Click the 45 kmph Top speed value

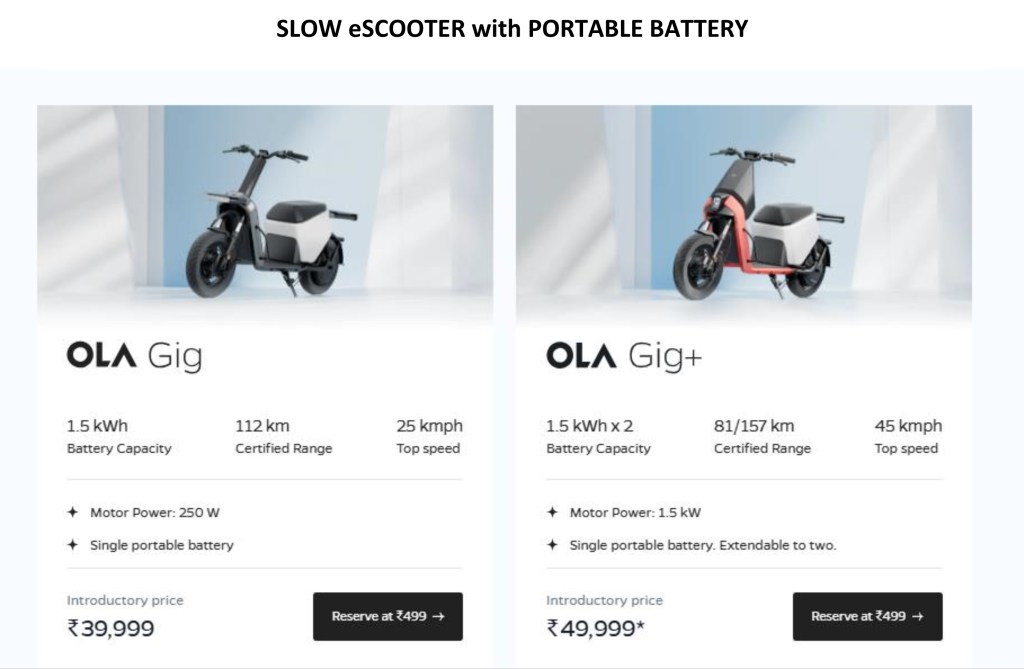click(908, 426)
